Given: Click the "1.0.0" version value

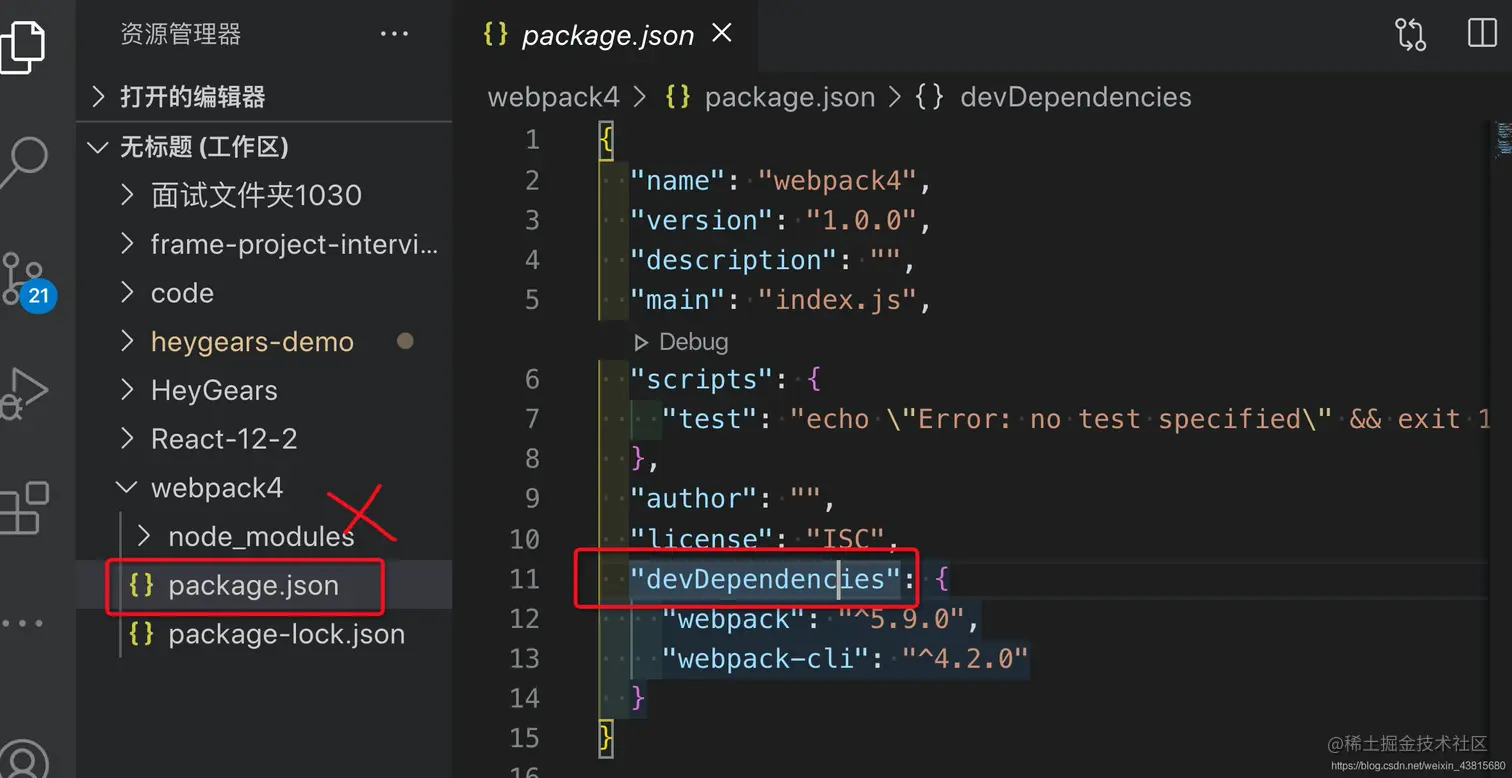Looking at the screenshot, I should pos(861,221).
